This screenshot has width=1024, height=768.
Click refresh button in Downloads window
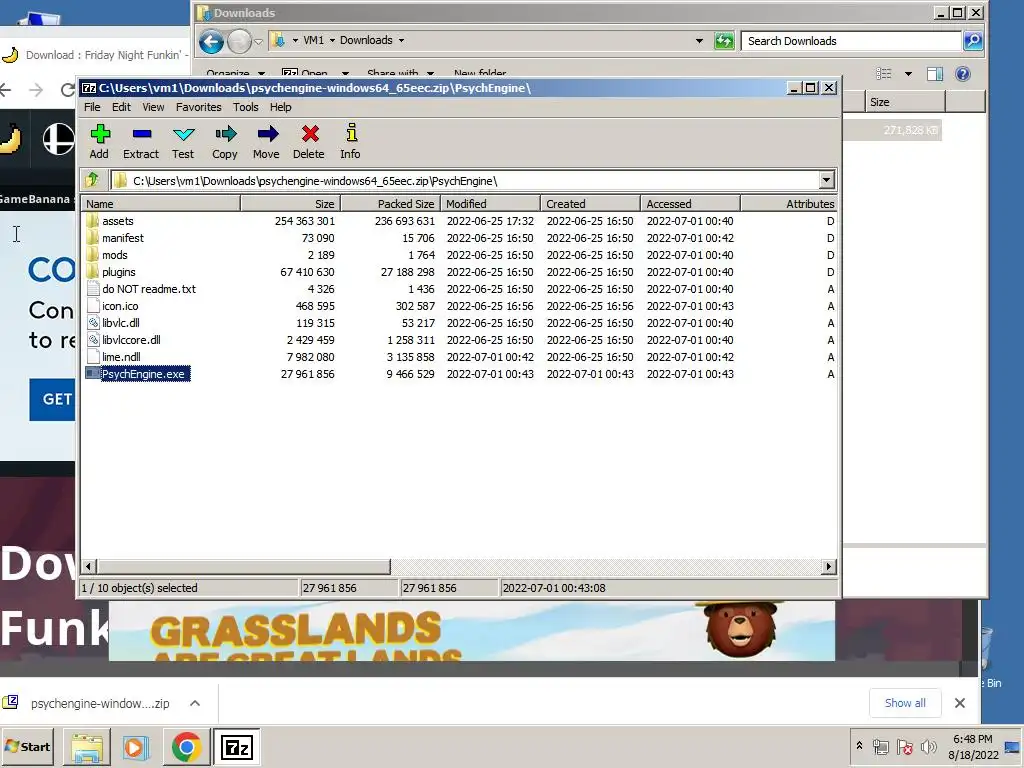pos(724,40)
